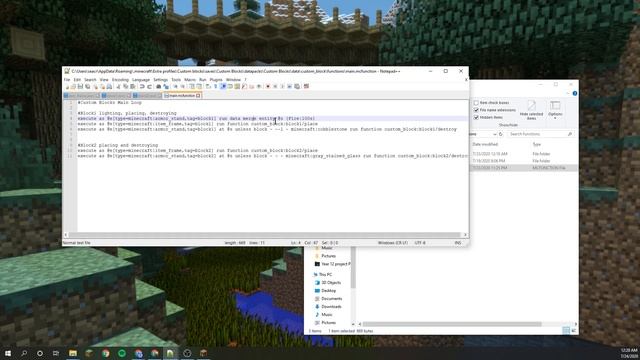This screenshot has width=640, height=360.
Task: Open the Language menu
Action: pos(141,80)
